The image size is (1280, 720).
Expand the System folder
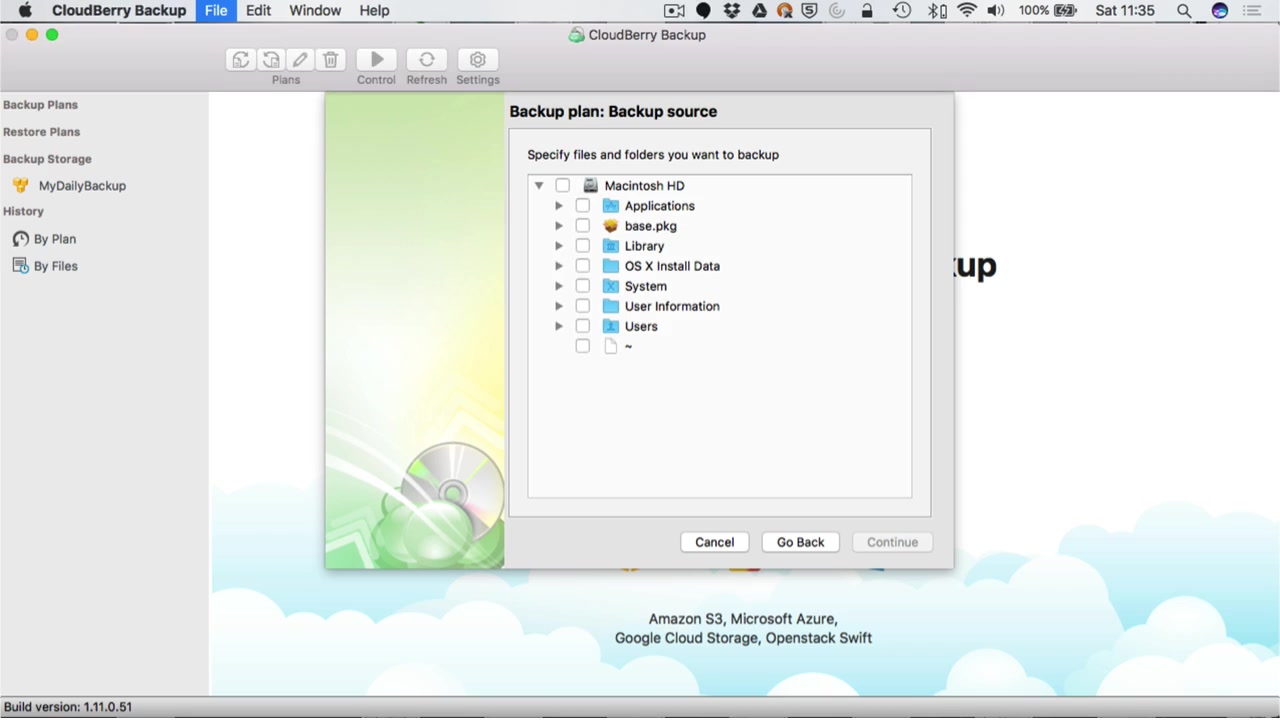pos(559,286)
